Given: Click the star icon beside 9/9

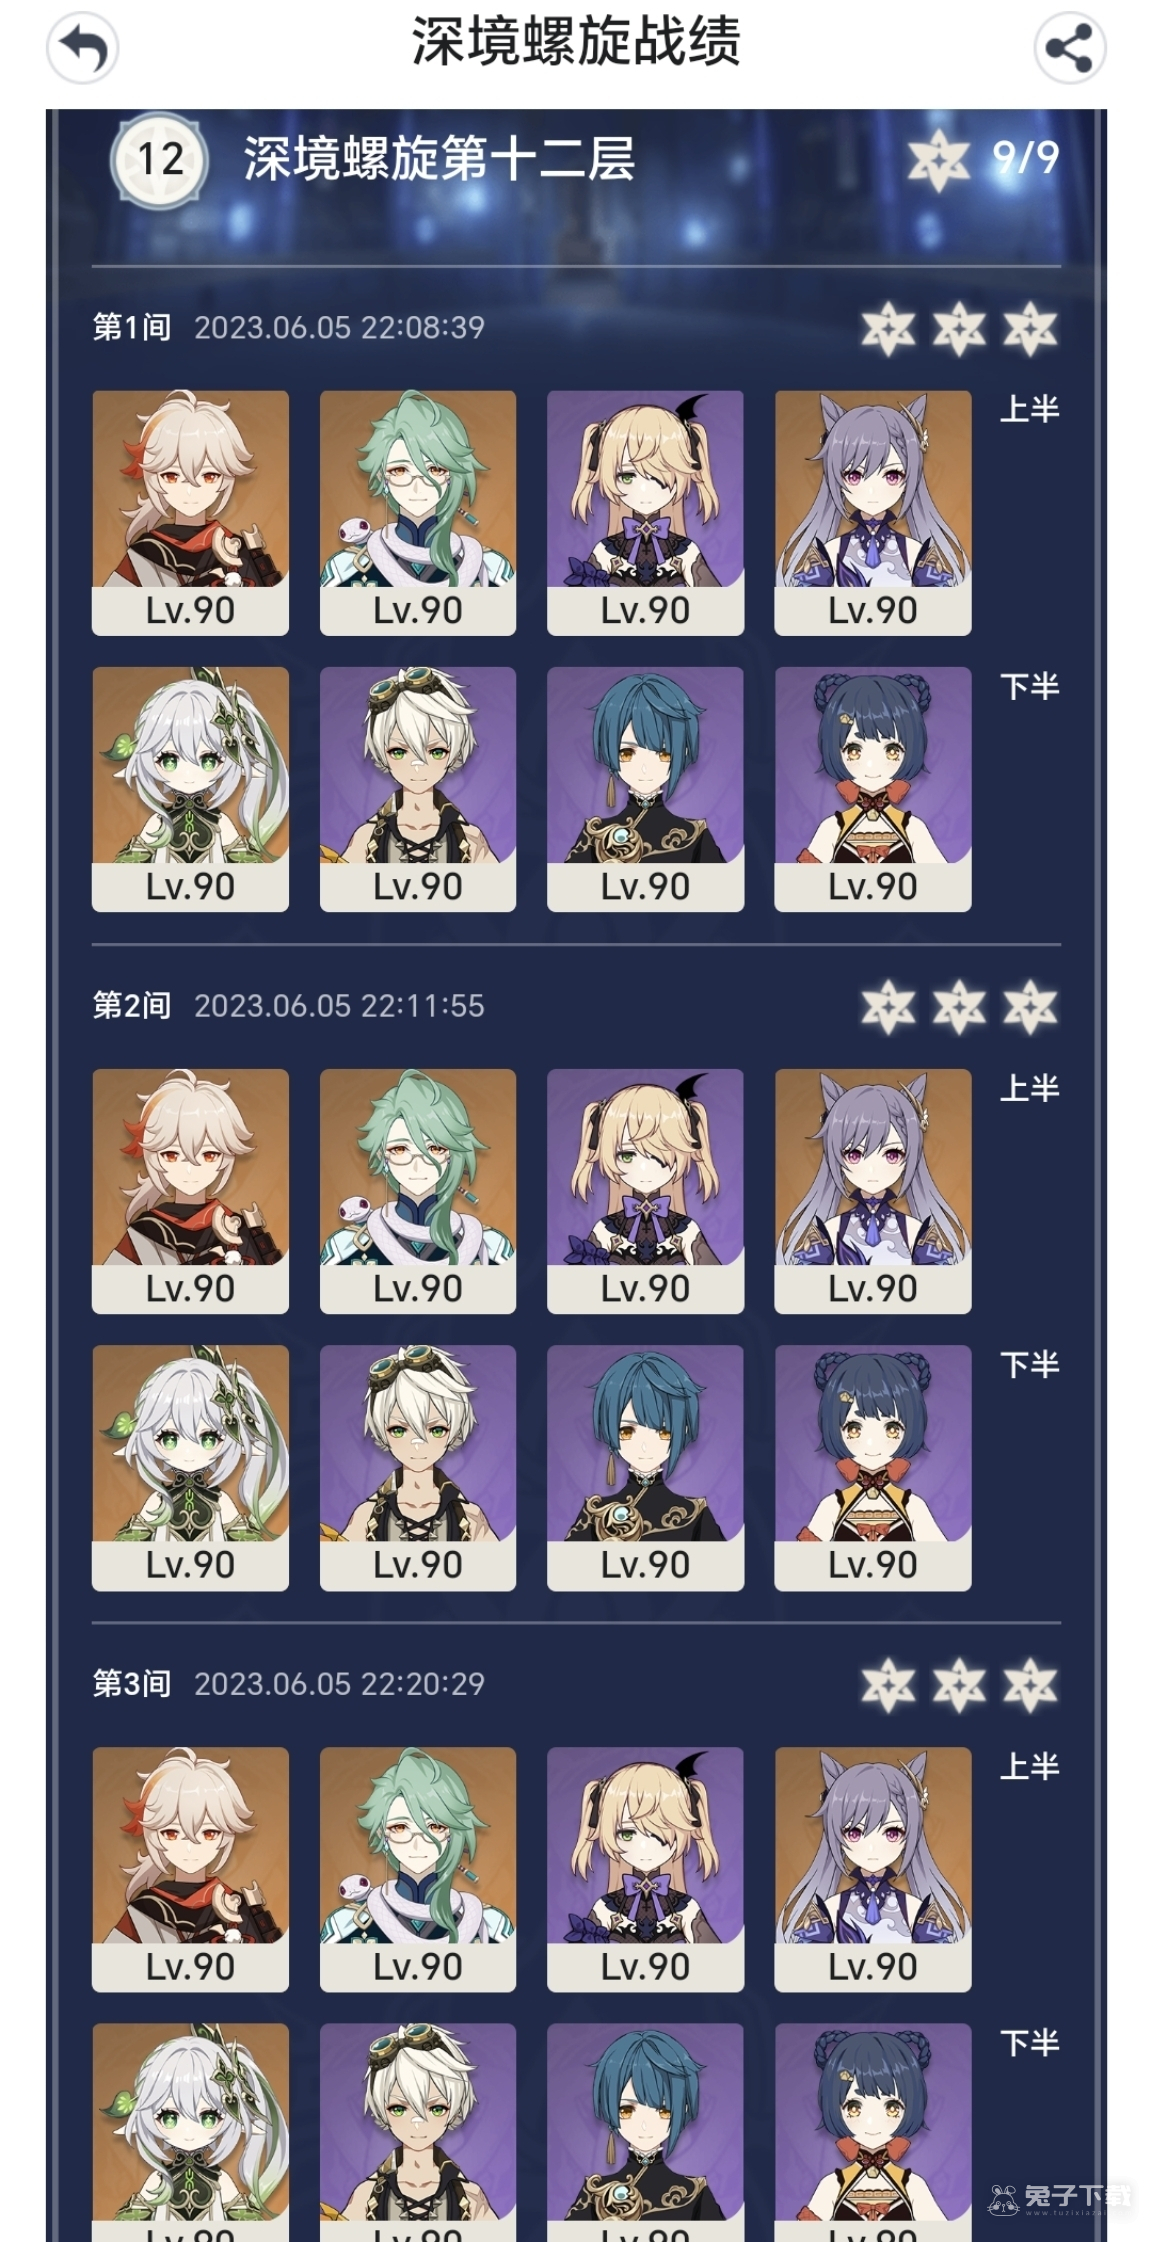Looking at the screenshot, I should (x=938, y=158).
